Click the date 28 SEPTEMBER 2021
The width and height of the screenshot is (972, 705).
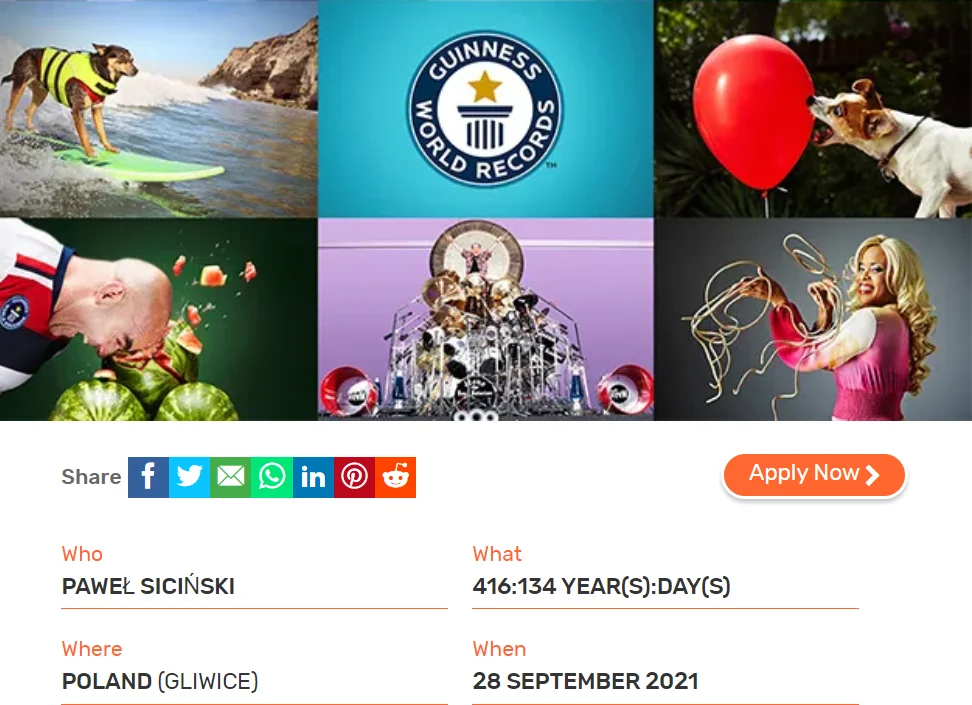(585, 681)
